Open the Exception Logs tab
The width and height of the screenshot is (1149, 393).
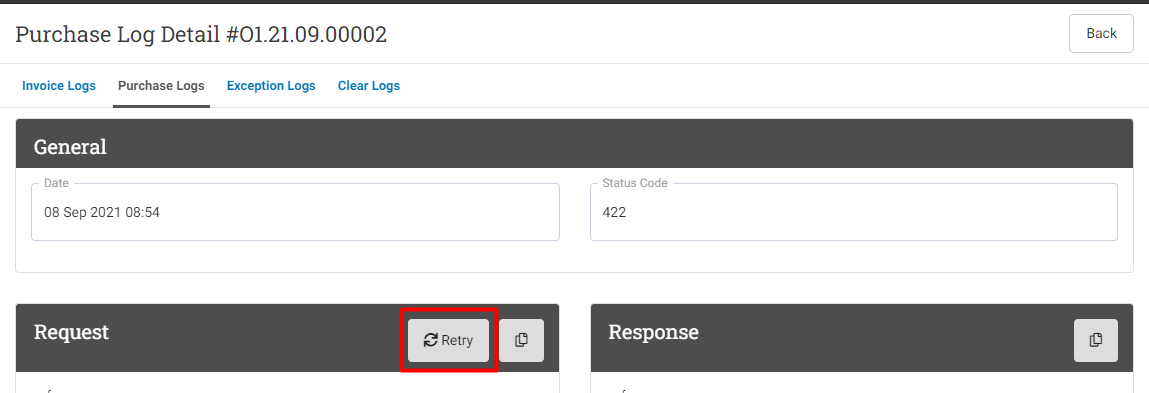click(x=271, y=86)
